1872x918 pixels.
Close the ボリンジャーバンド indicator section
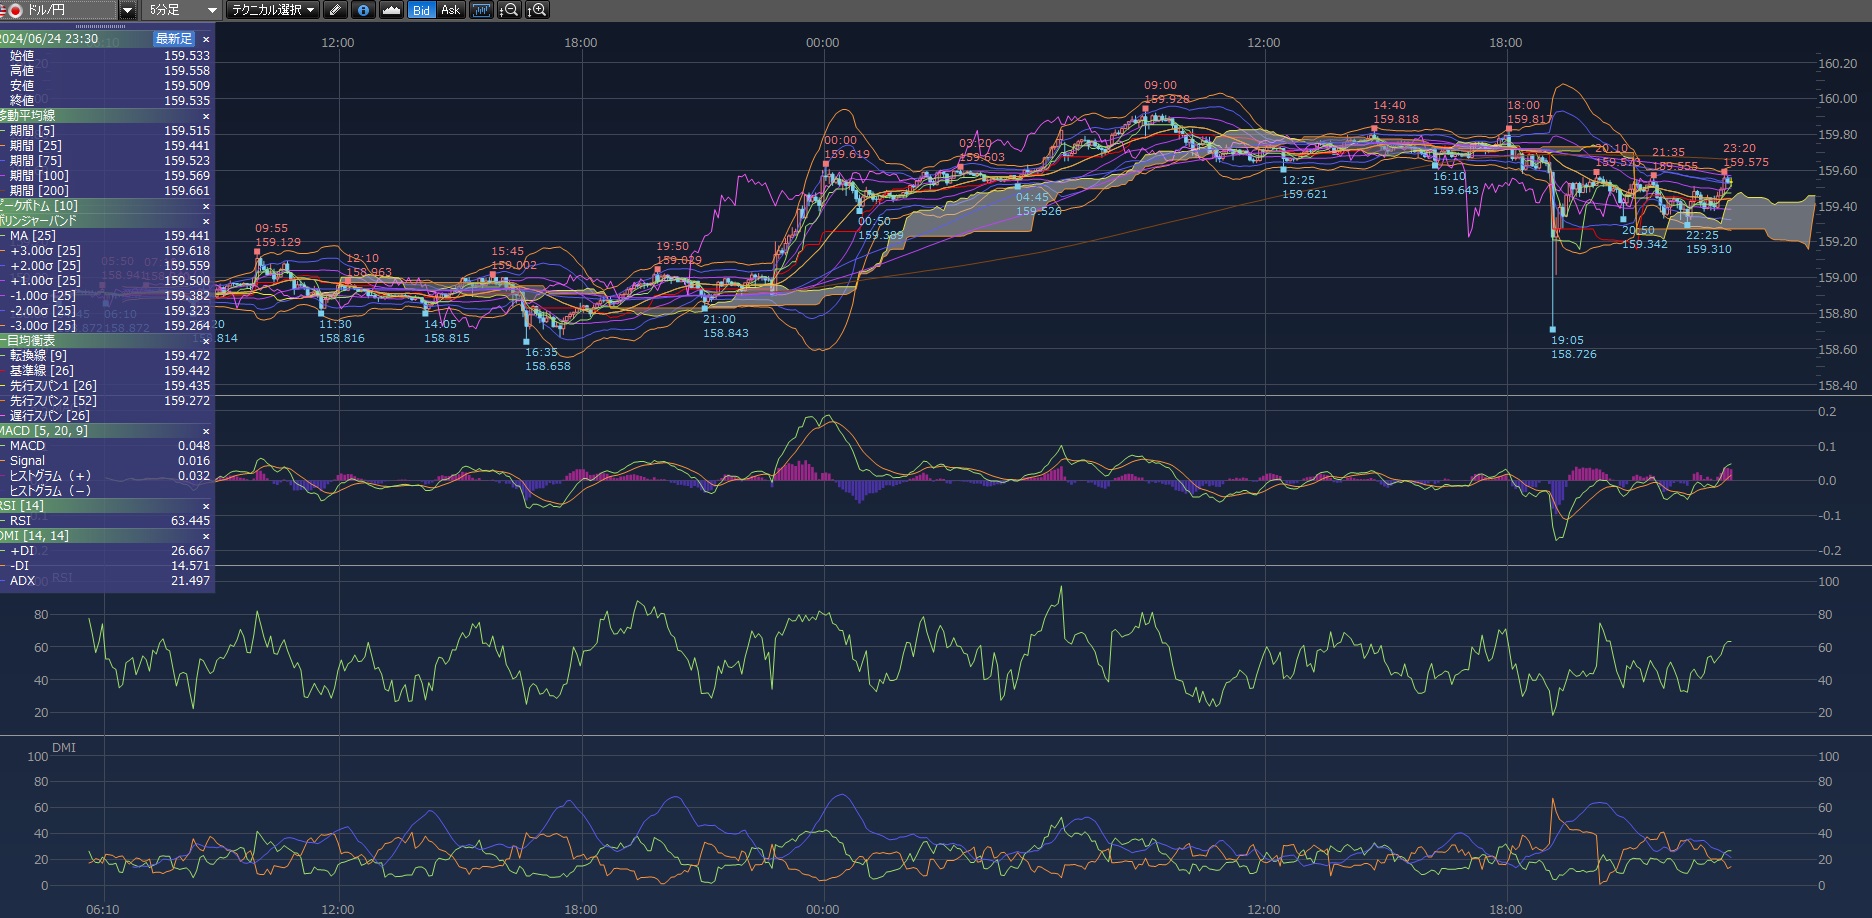206,221
